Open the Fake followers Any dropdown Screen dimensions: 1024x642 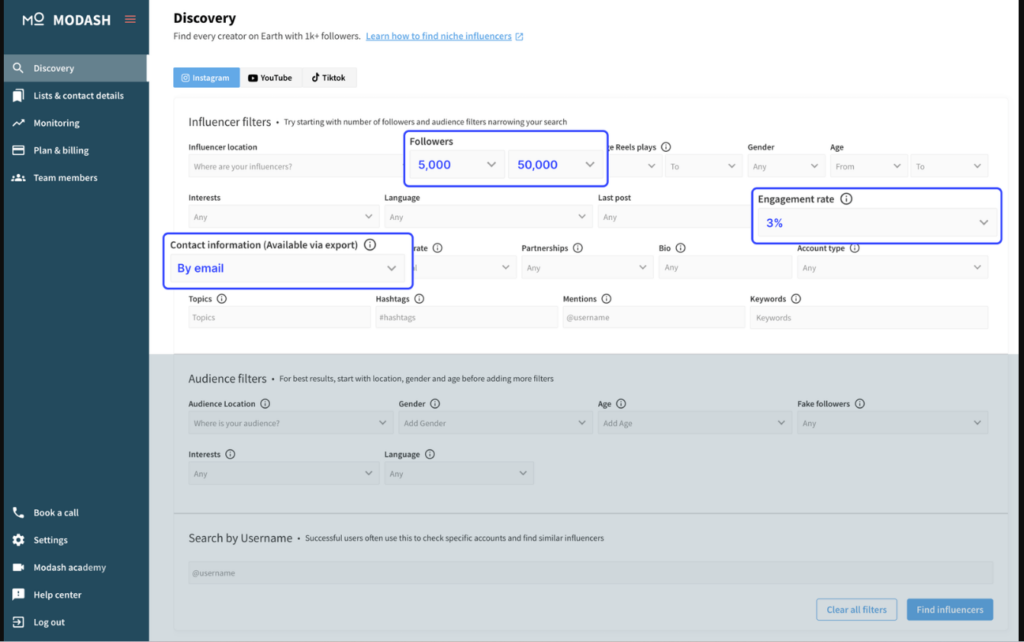(892, 423)
